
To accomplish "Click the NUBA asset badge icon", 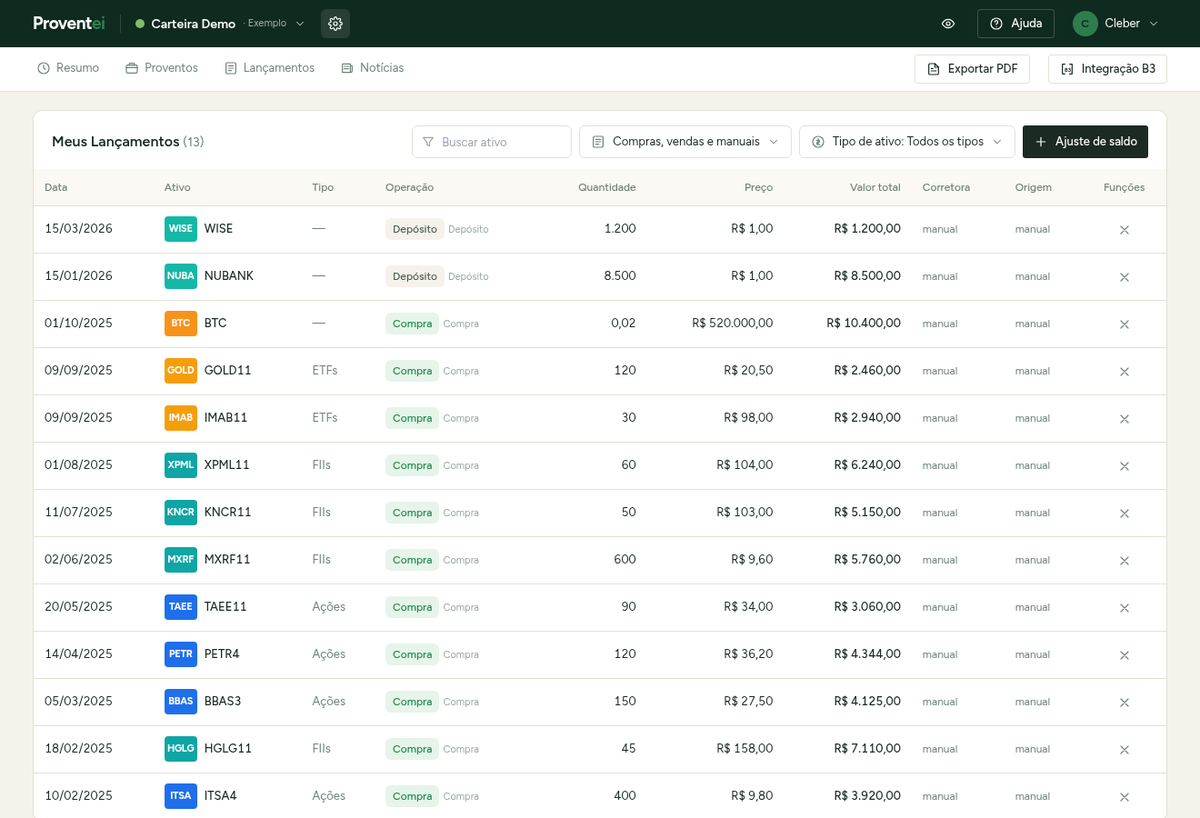I will pos(181,276).
